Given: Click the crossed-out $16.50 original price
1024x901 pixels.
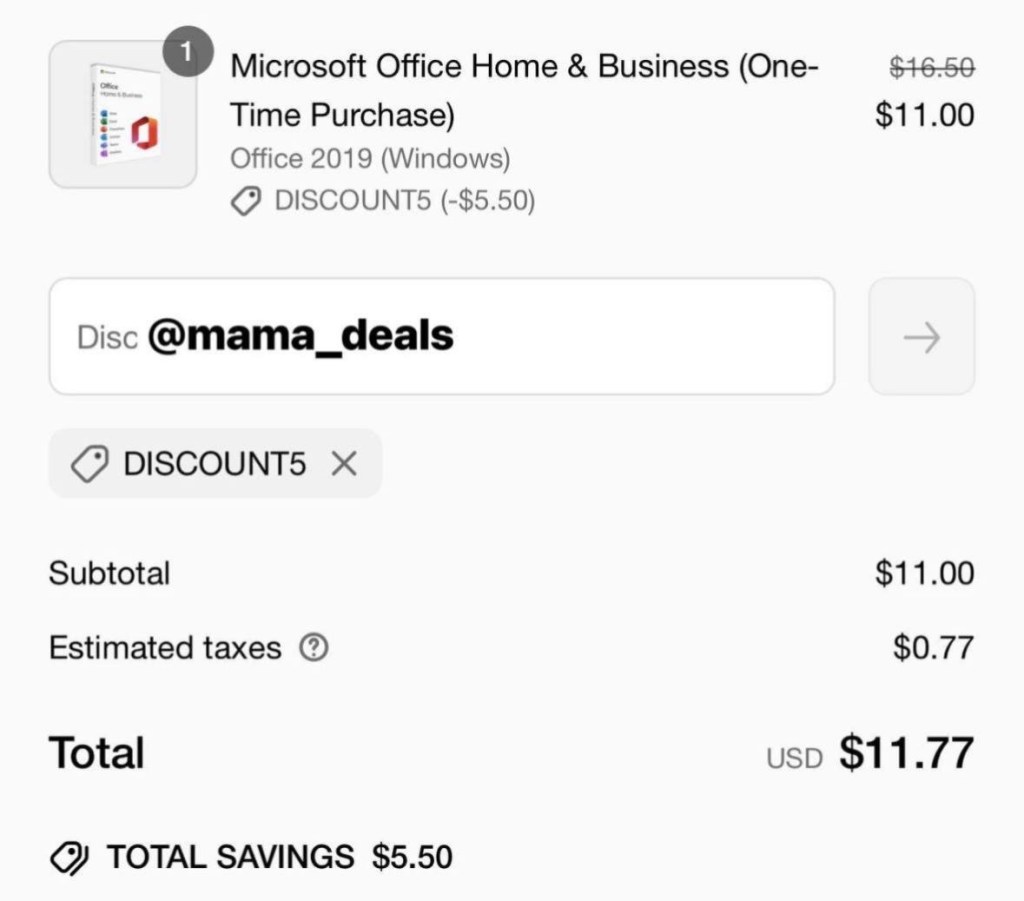Looking at the screenshot, I should [x=932, y=67].
